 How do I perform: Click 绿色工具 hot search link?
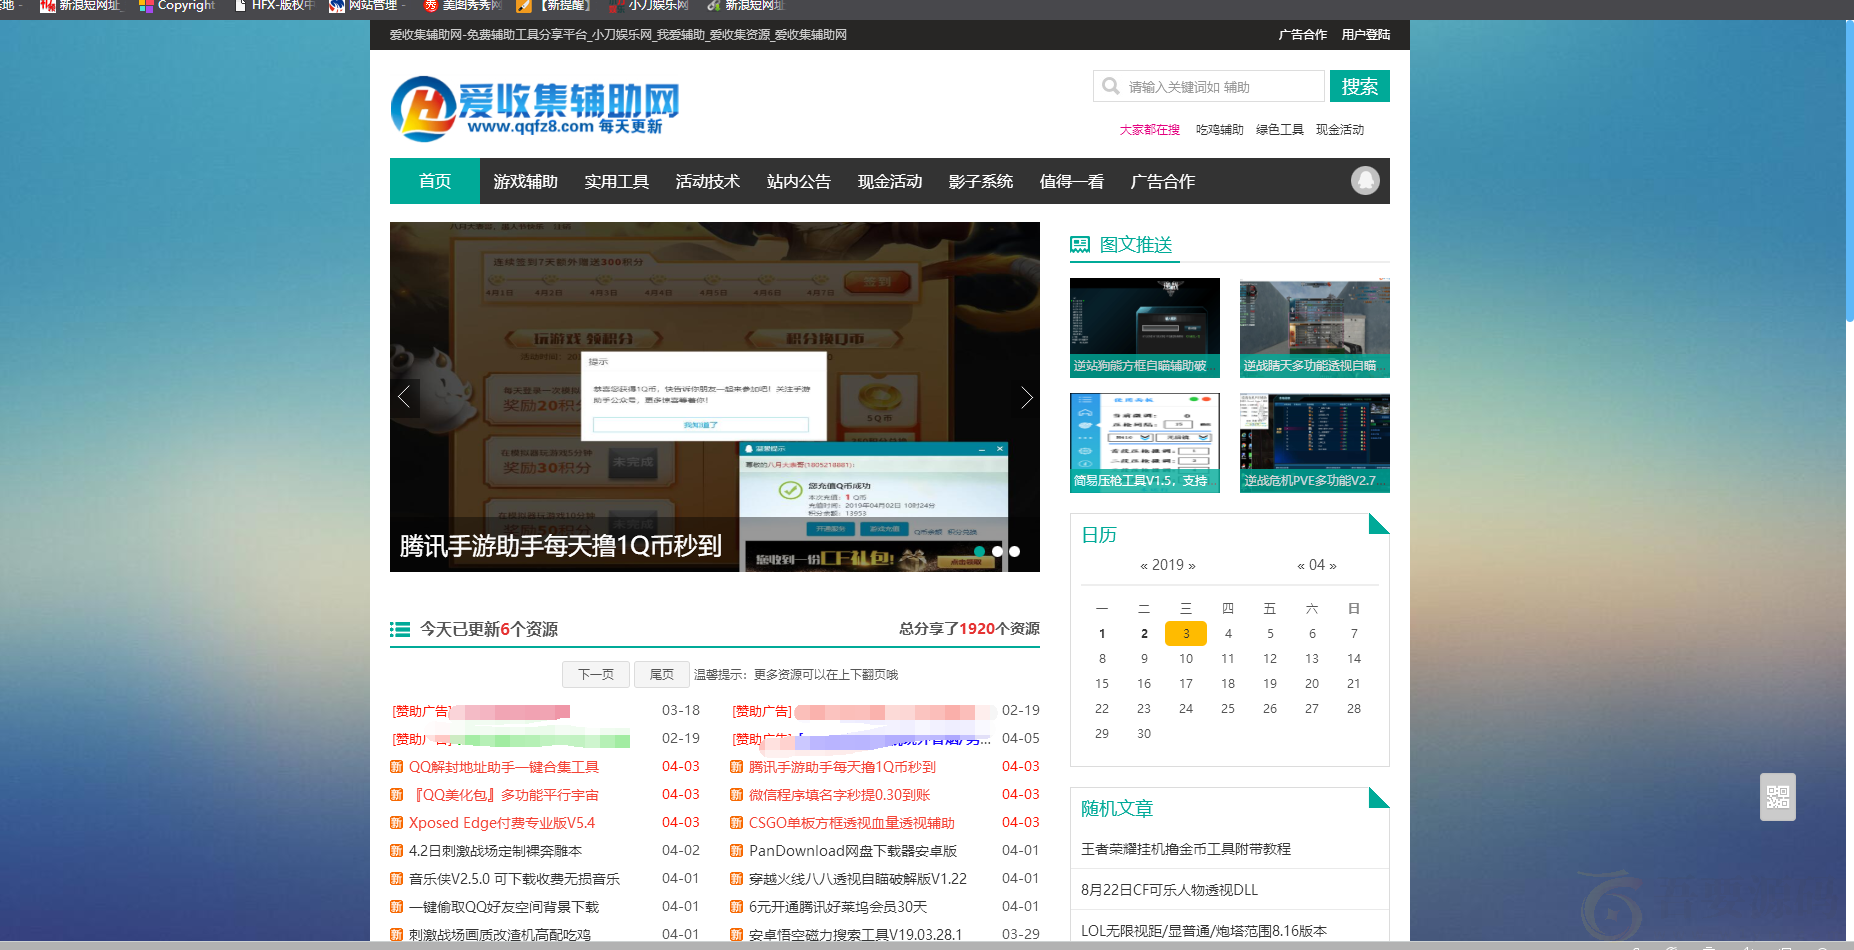[x=1279, y=130]
